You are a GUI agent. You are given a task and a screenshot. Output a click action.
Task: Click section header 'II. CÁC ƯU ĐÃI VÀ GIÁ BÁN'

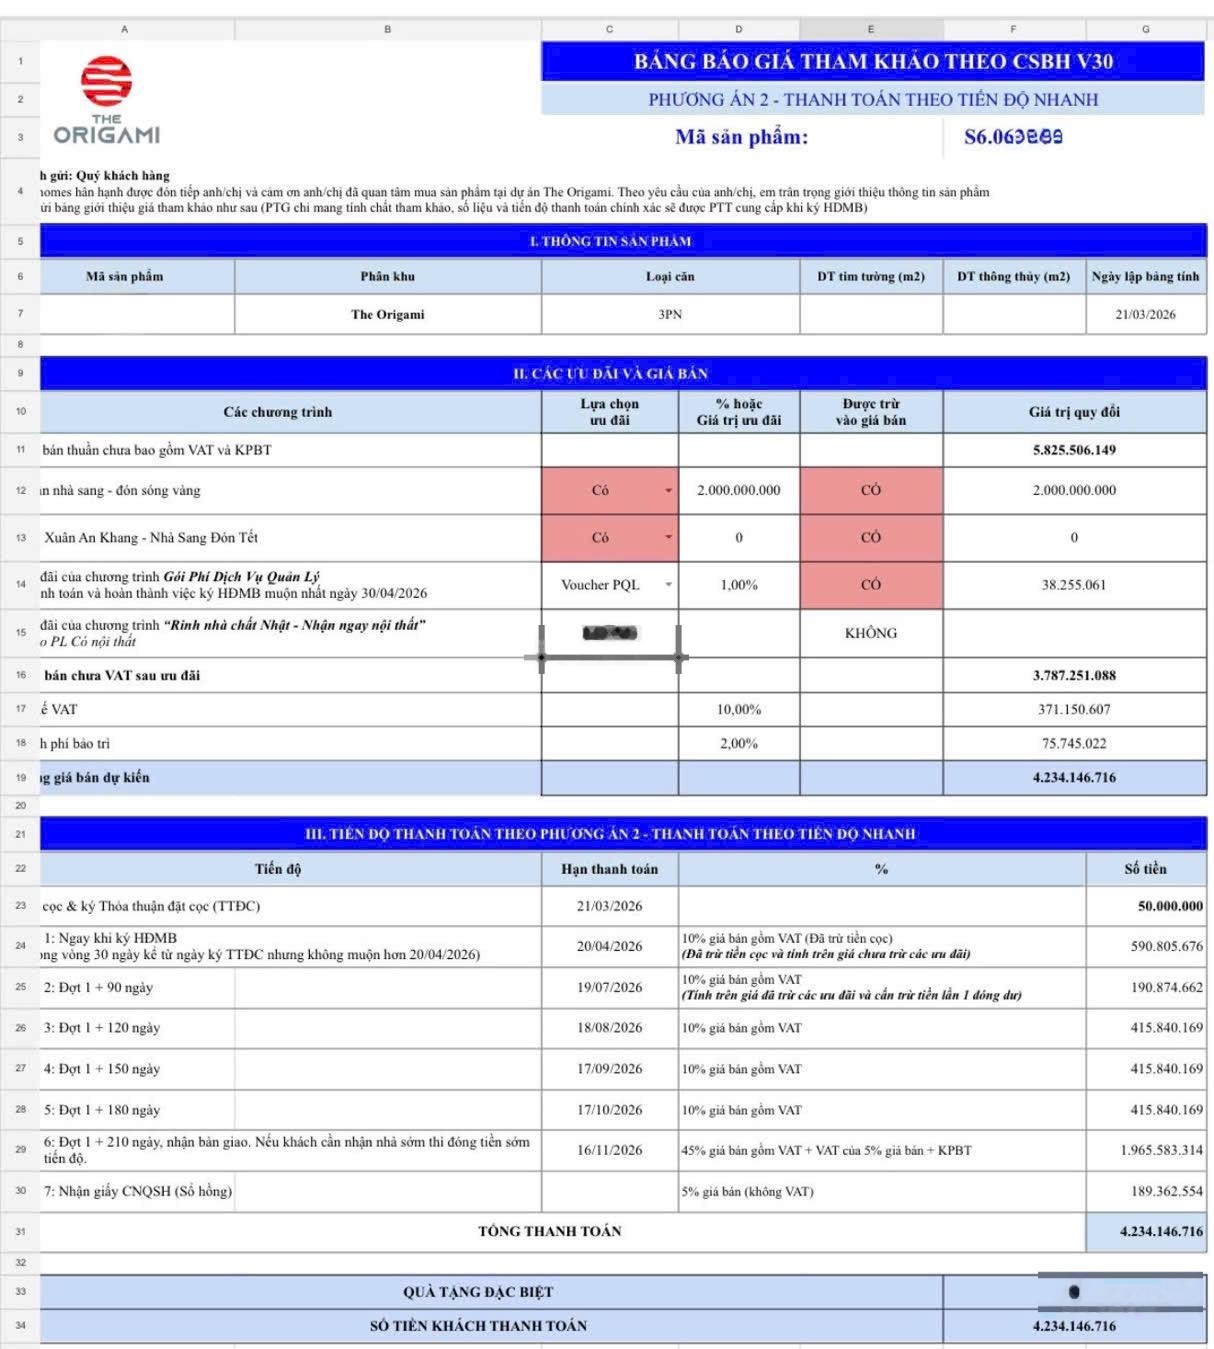coord(623,373)
